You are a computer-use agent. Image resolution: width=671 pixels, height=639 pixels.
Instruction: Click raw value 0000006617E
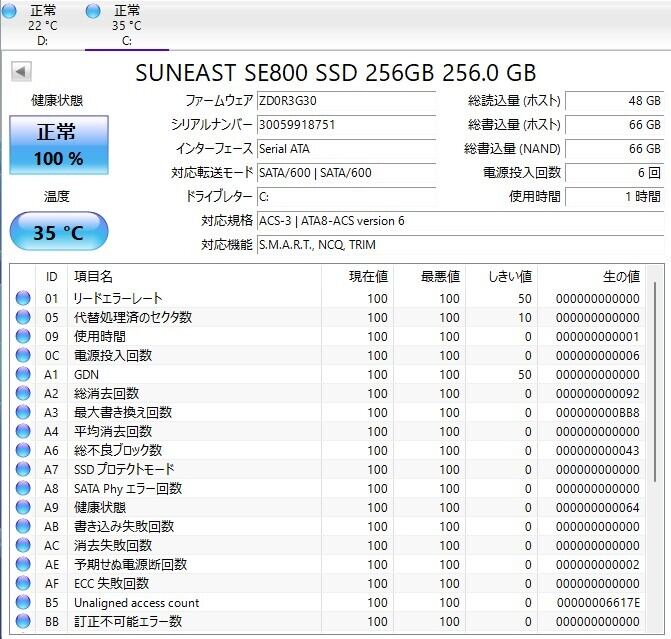(598, 603)
